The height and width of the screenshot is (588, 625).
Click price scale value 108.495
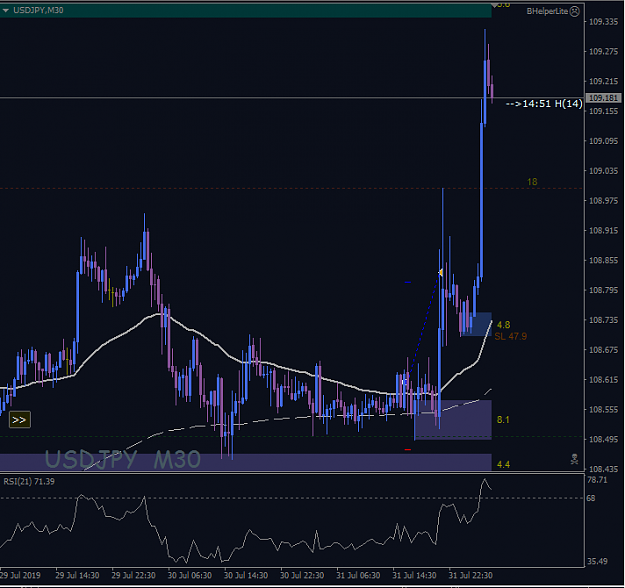[x=603, y=439]
